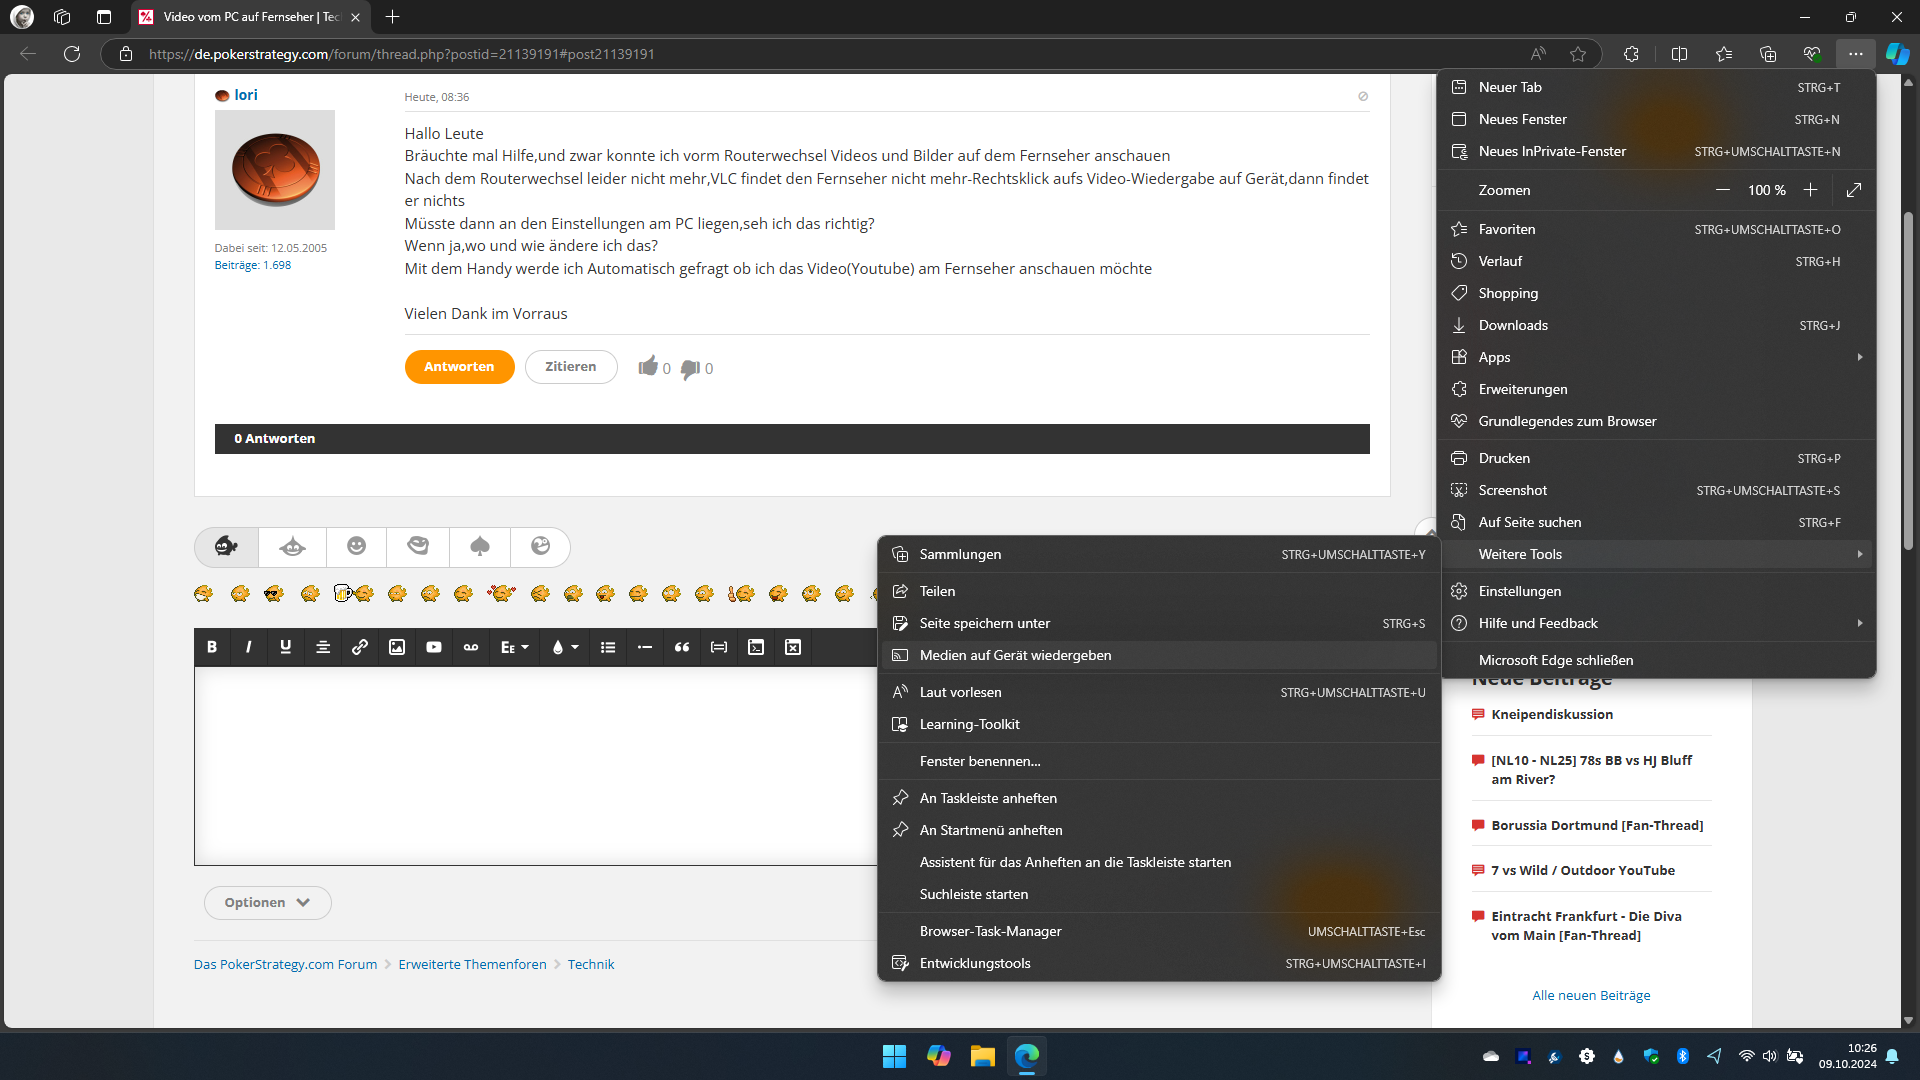
Task: Click the bracketed equals icon in editor toolbar
Action: (719, 647)
